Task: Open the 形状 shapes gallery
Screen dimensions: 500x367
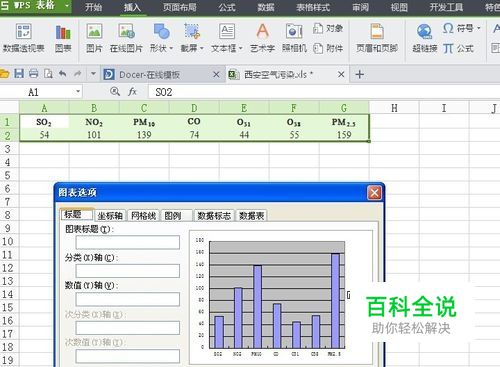Action: click(161, 38)
